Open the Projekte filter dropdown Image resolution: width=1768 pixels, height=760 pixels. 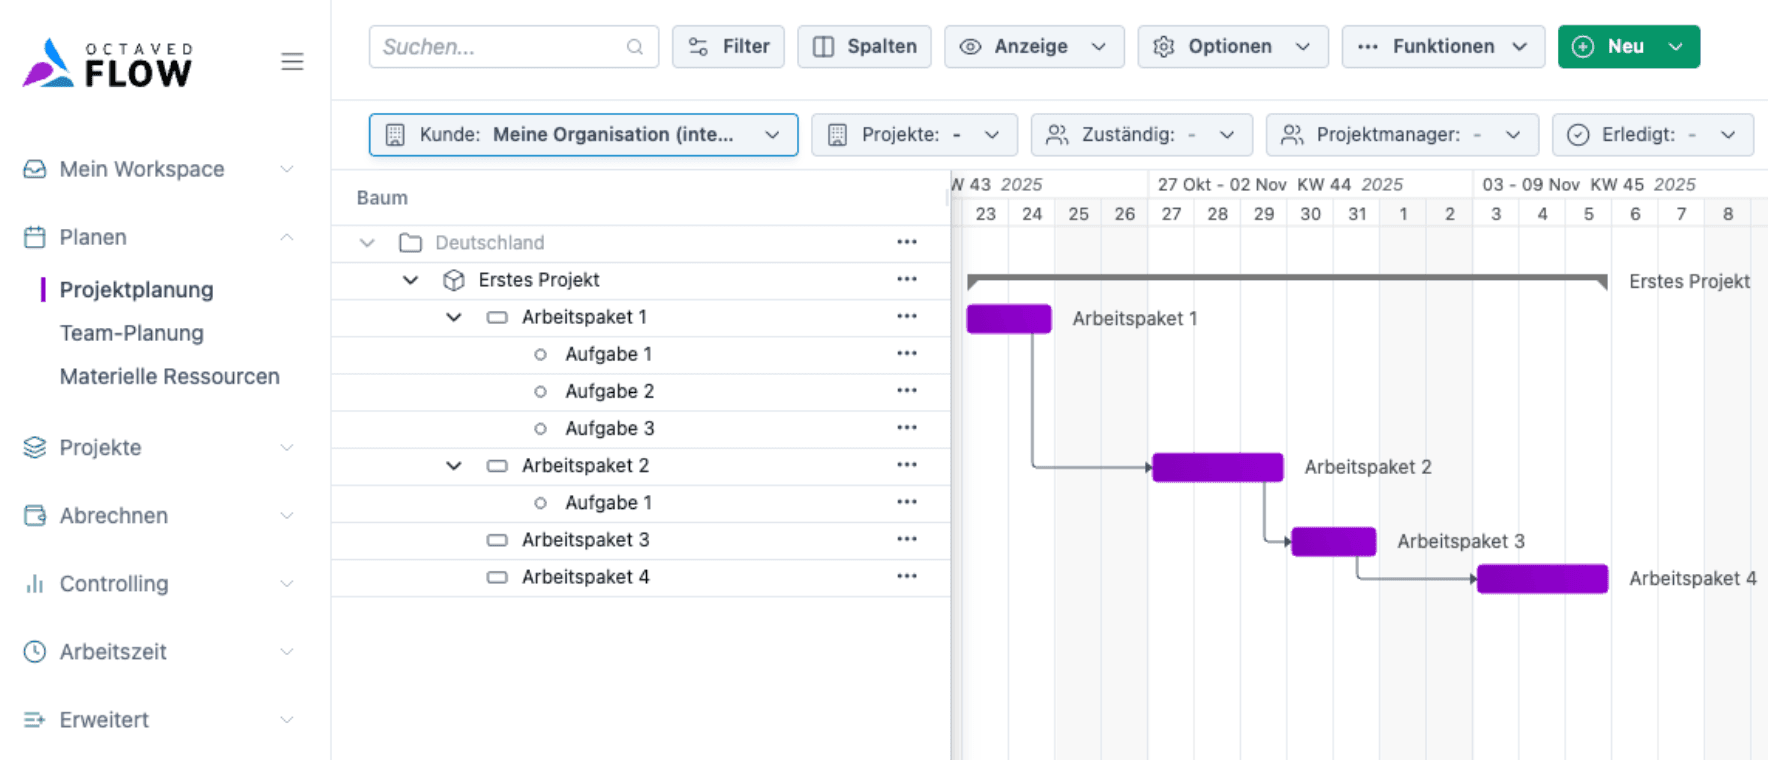(914, 135)
